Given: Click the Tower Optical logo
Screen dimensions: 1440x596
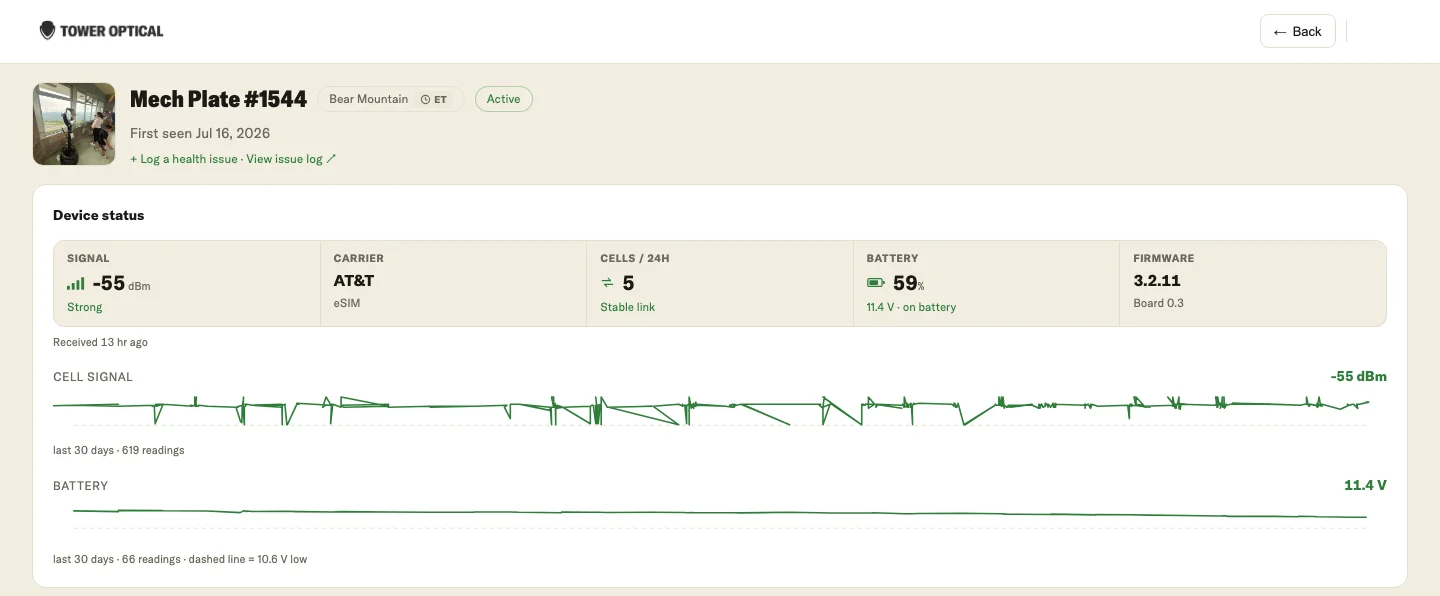Looking at the screenshot, I should pos(101,31).
